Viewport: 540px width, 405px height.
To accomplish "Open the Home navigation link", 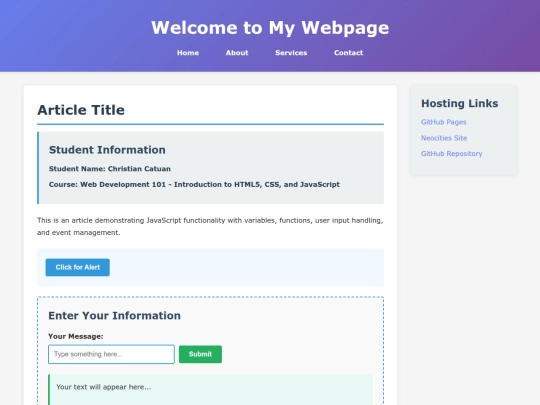I will point(188,53).
